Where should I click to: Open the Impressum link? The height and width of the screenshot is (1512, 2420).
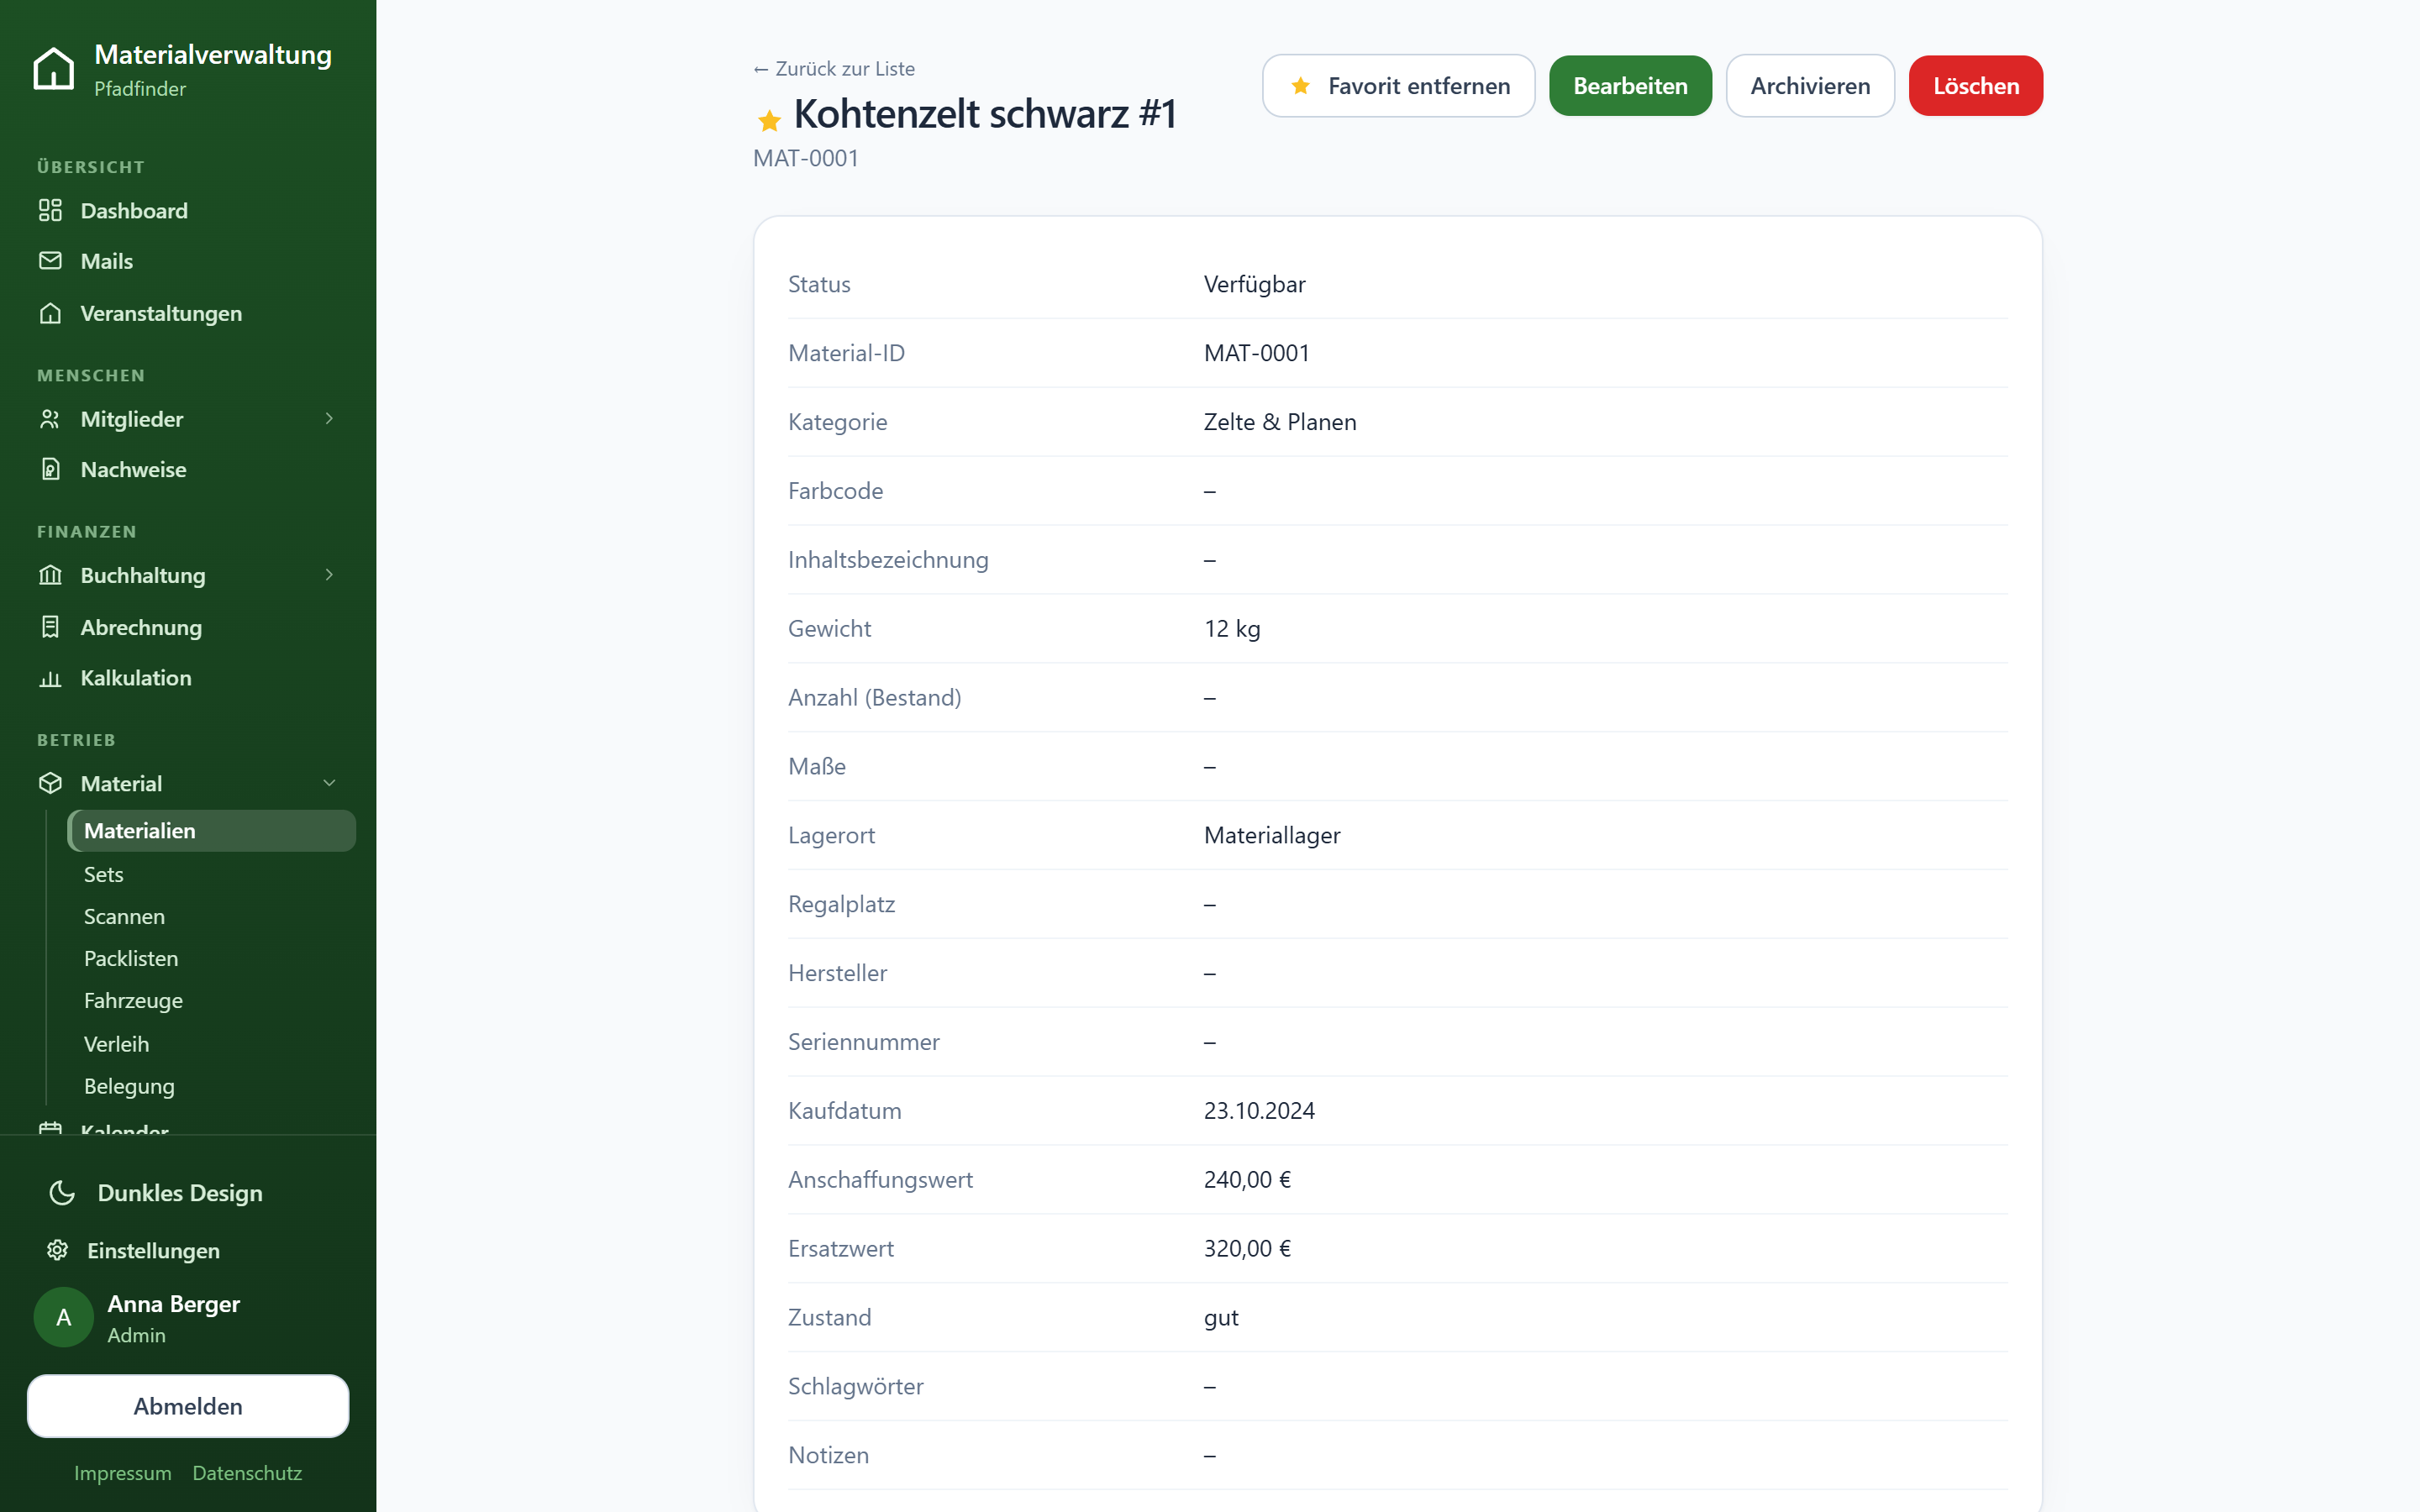point(123,1473)
